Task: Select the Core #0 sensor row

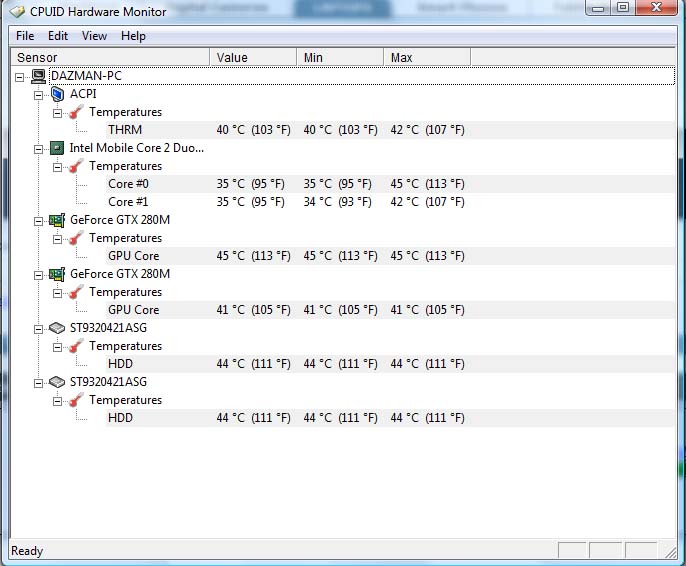Action: 389,184
